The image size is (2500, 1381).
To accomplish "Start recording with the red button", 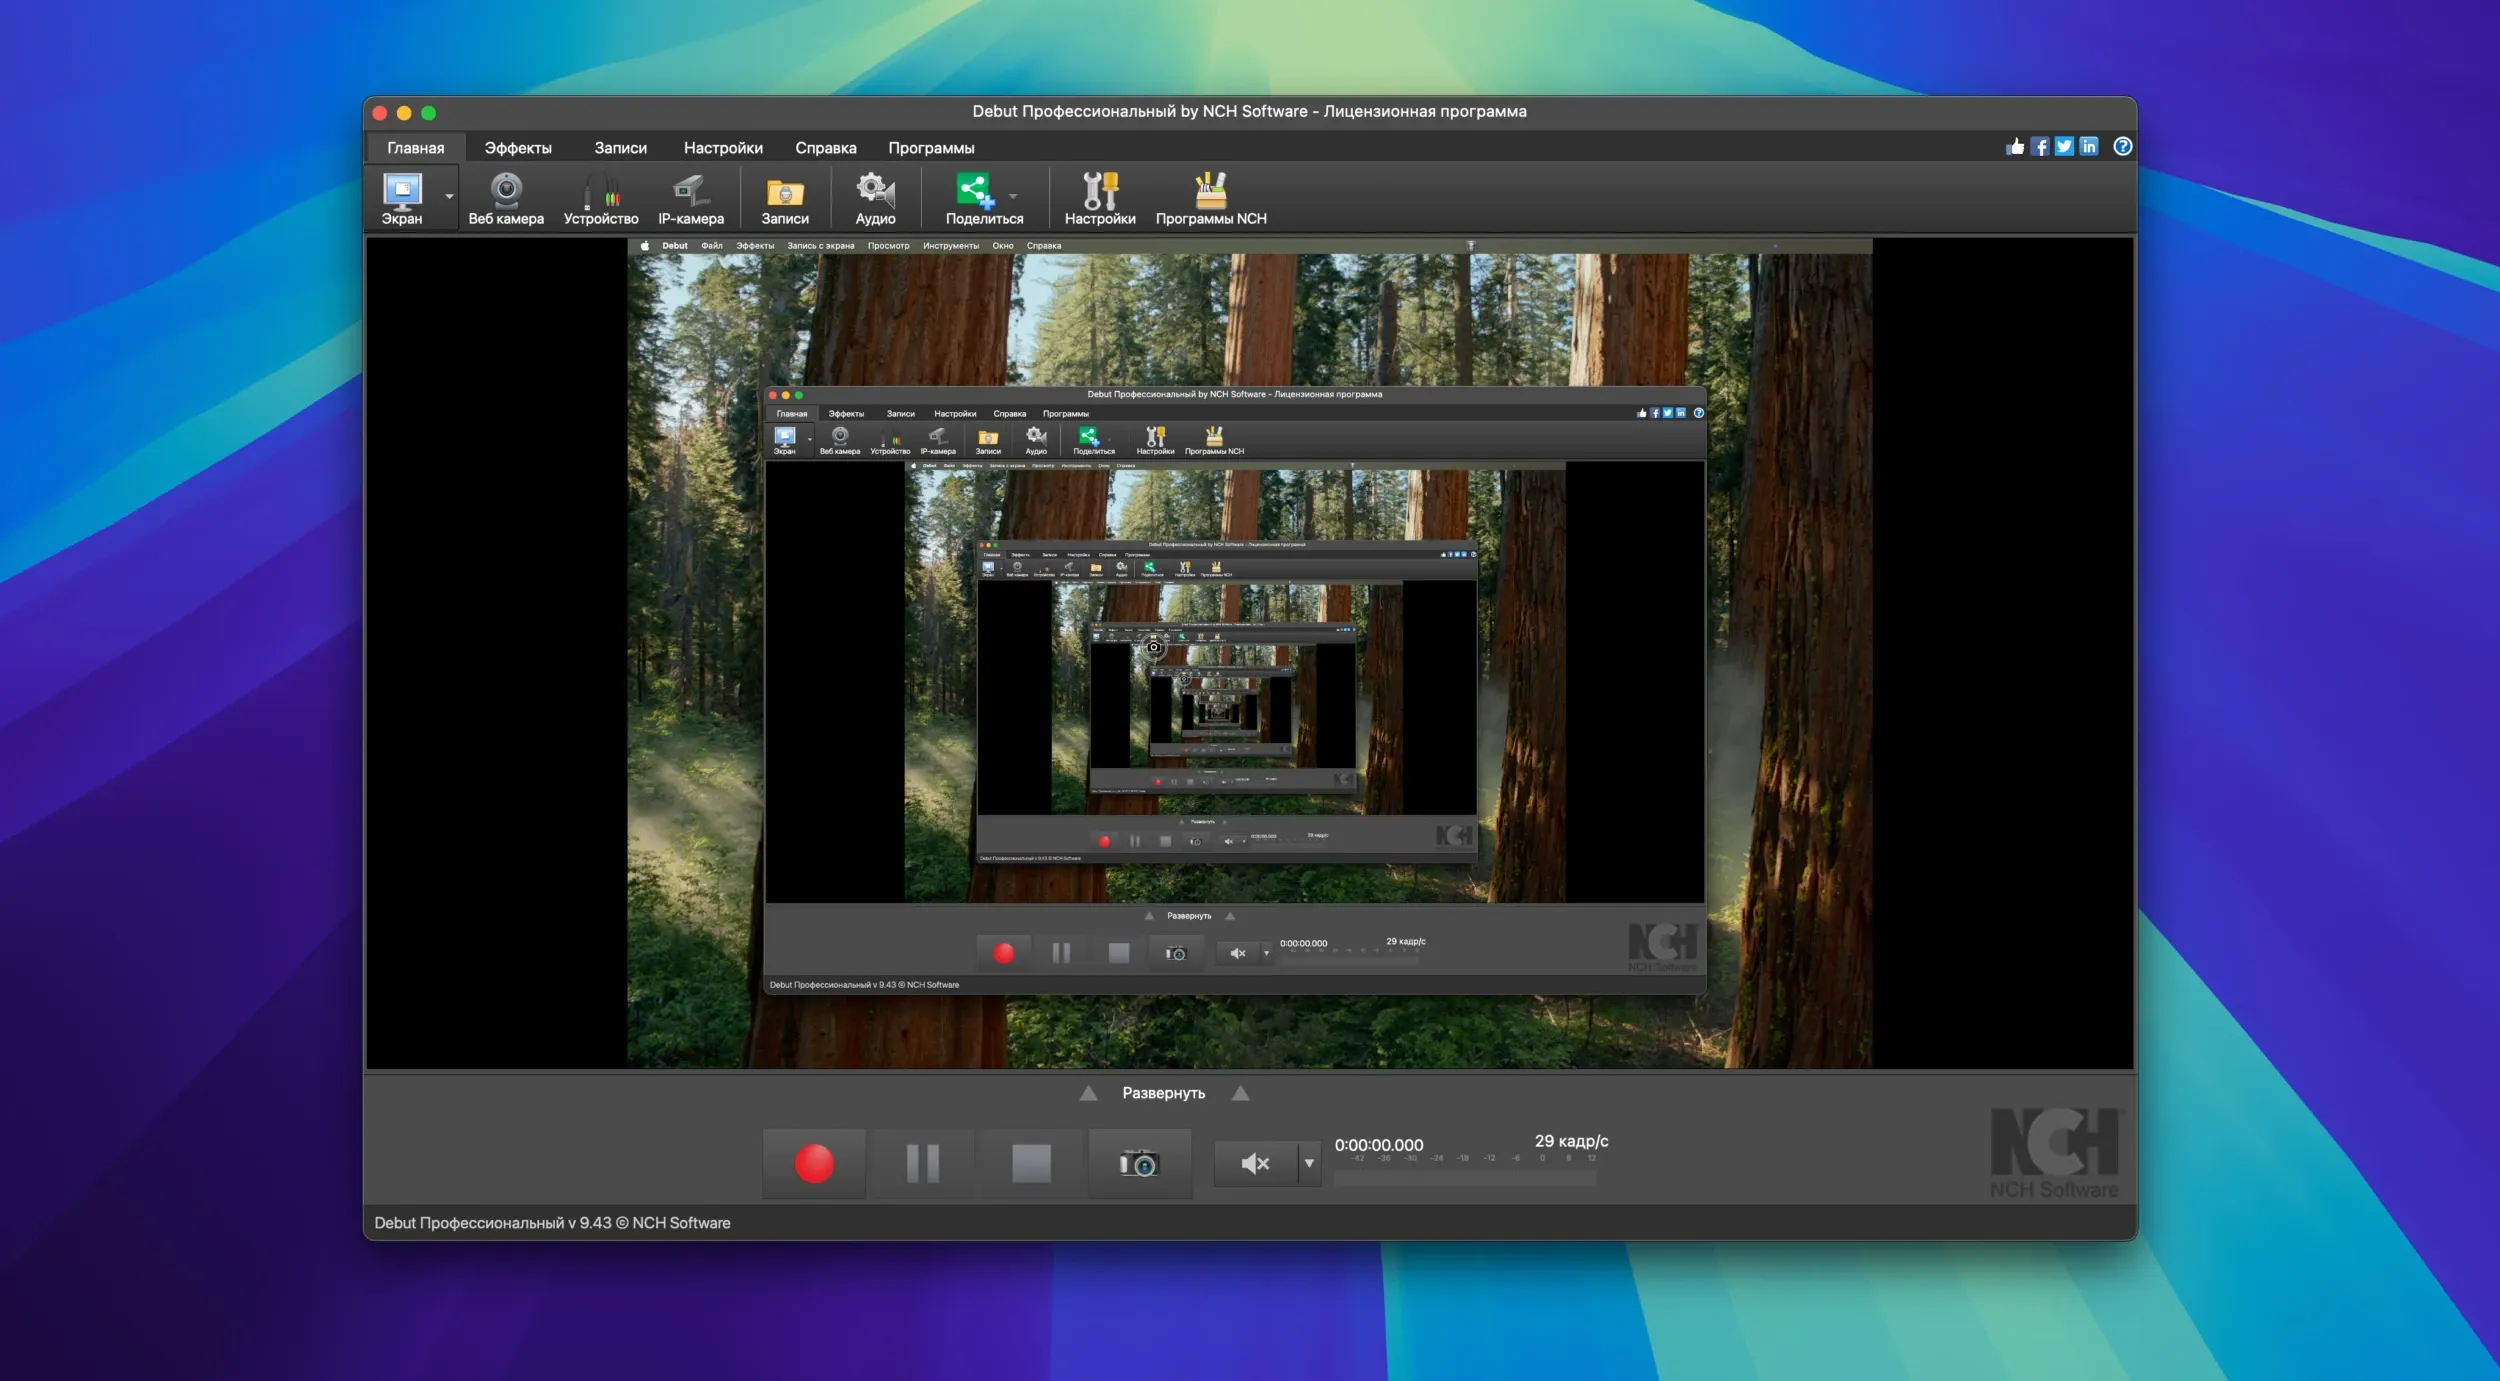I will (814, 1163).
